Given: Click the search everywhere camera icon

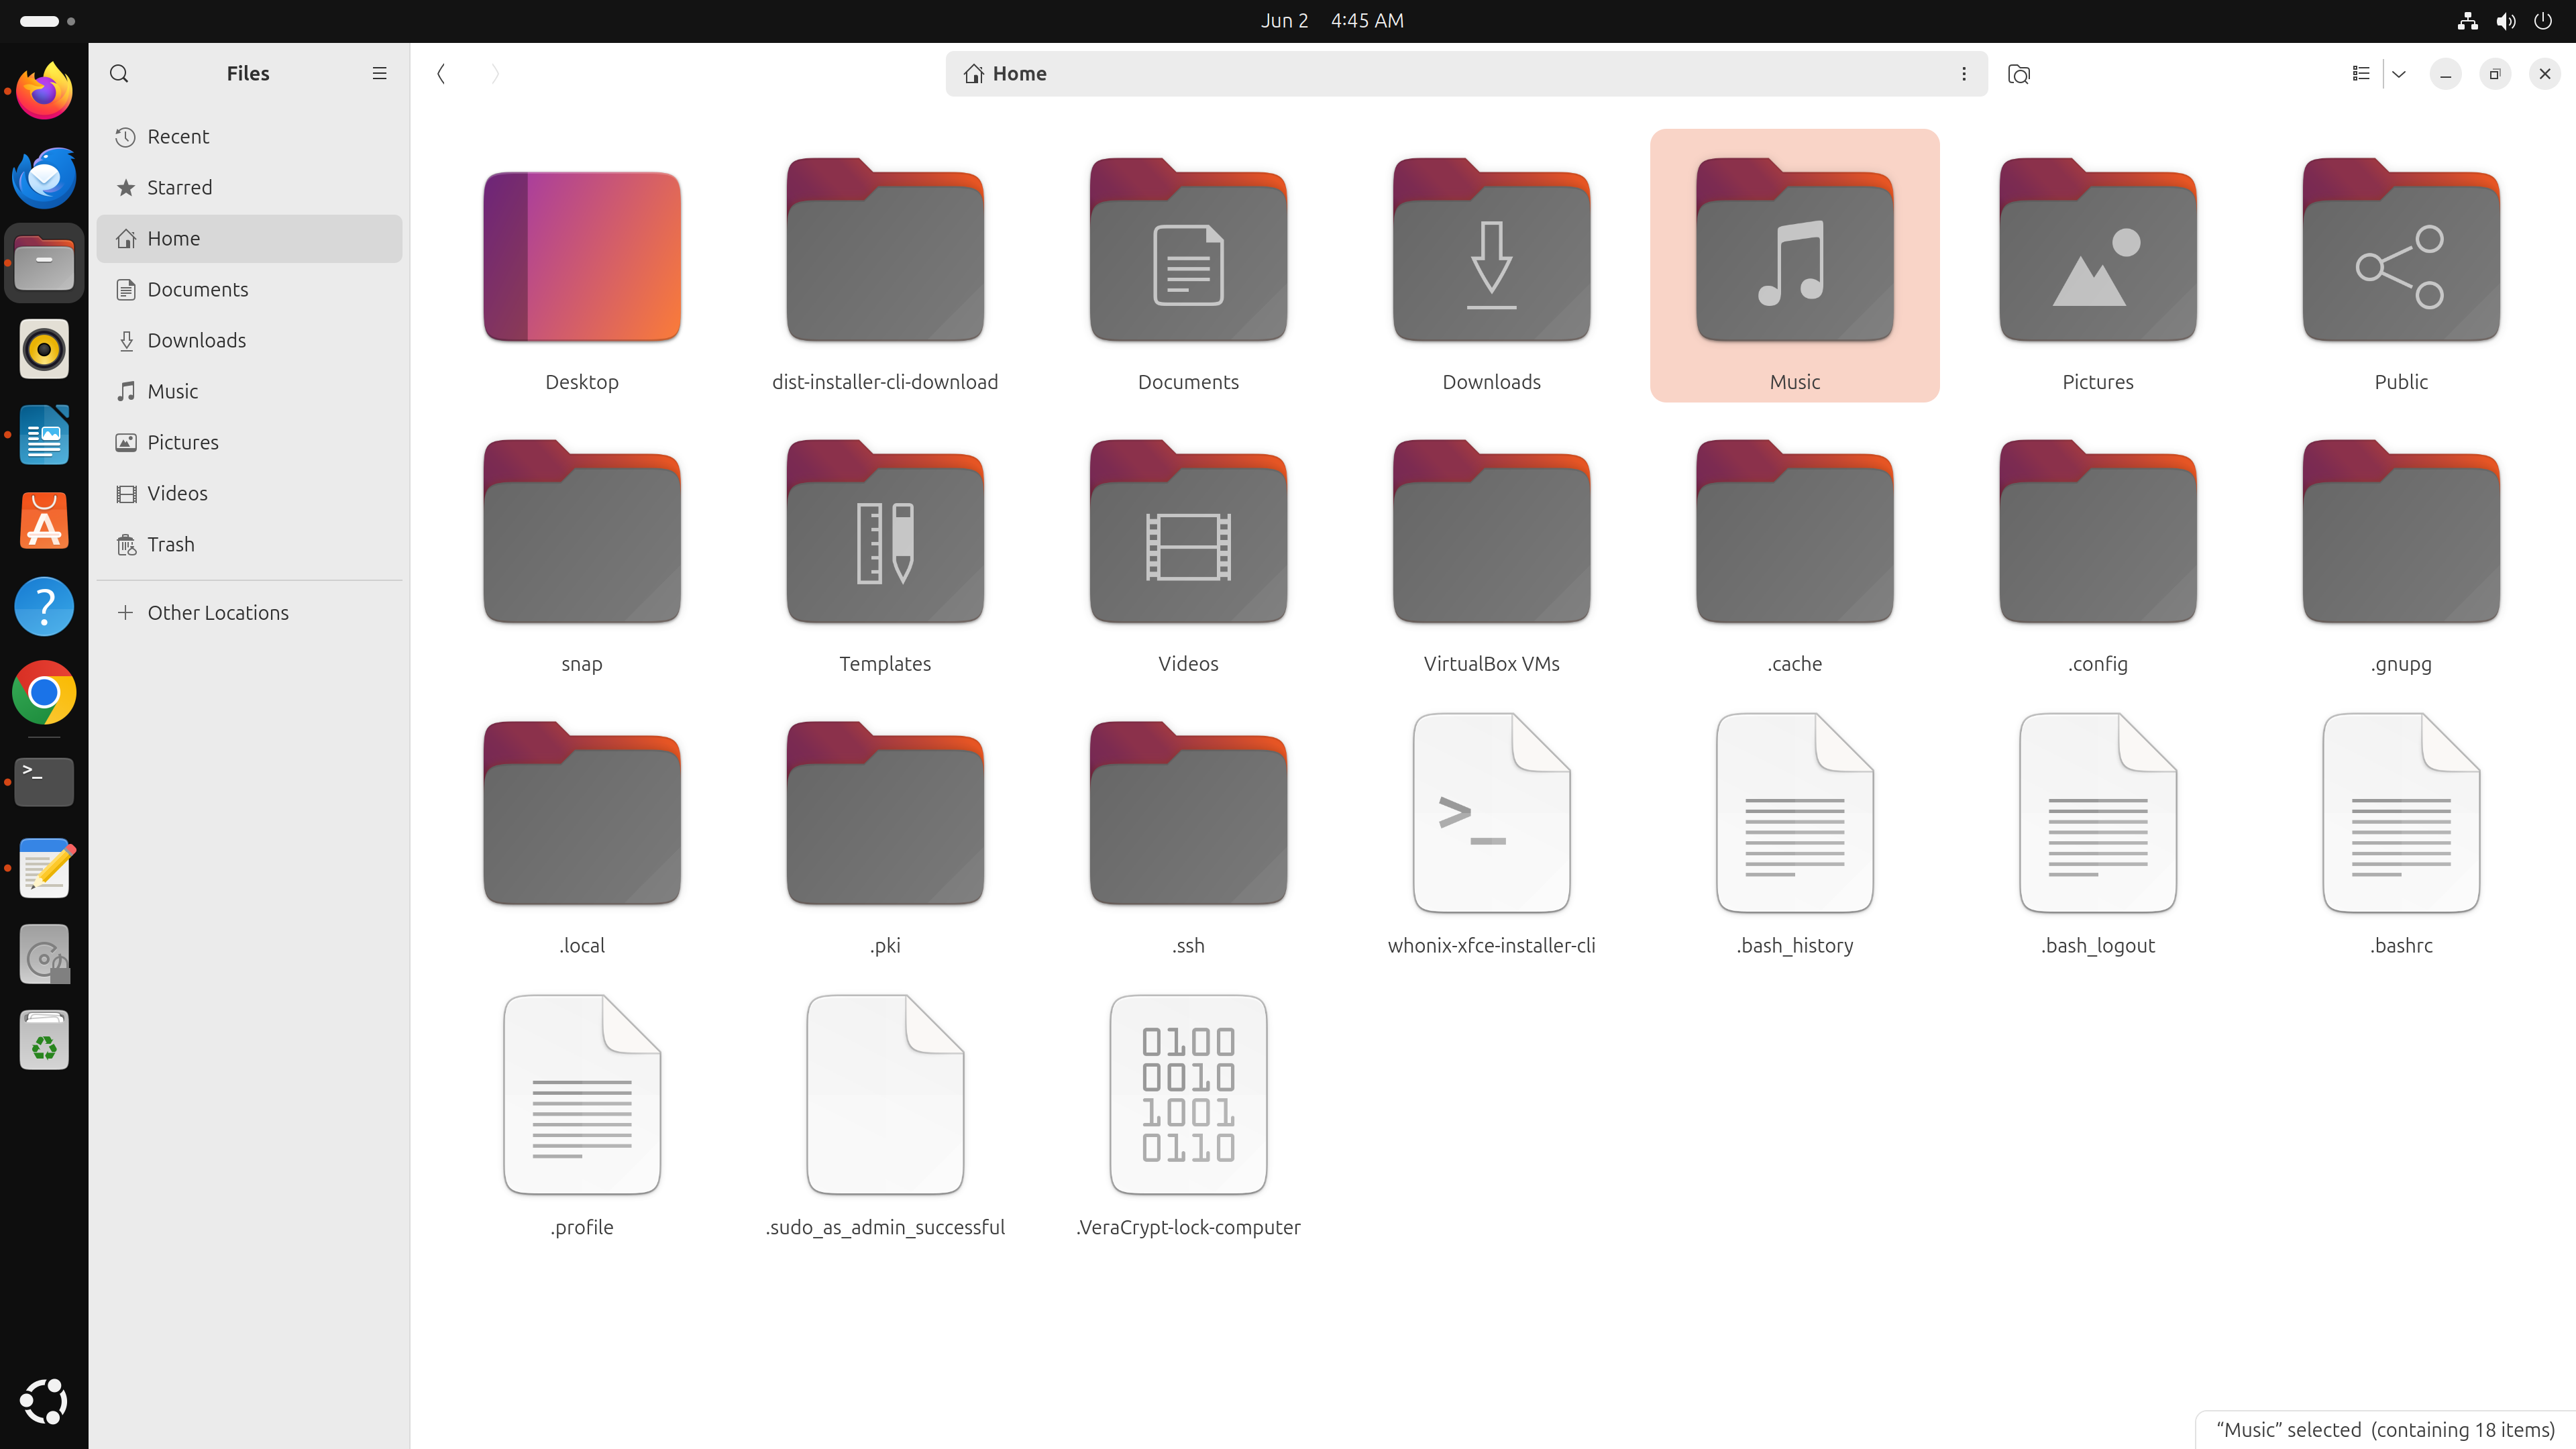Looking at the screenshot, I should (x=2018, y=74).
